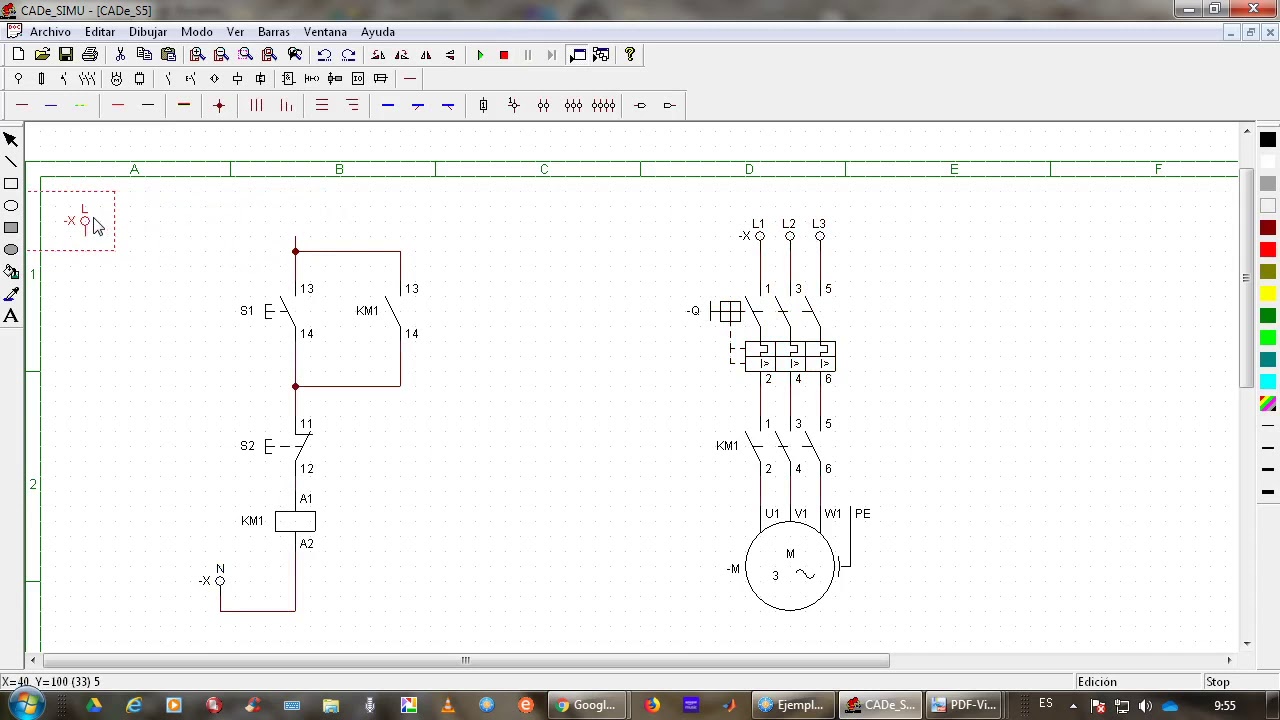
Task: Pick the black color swatch
Action: pos(1268,140)
